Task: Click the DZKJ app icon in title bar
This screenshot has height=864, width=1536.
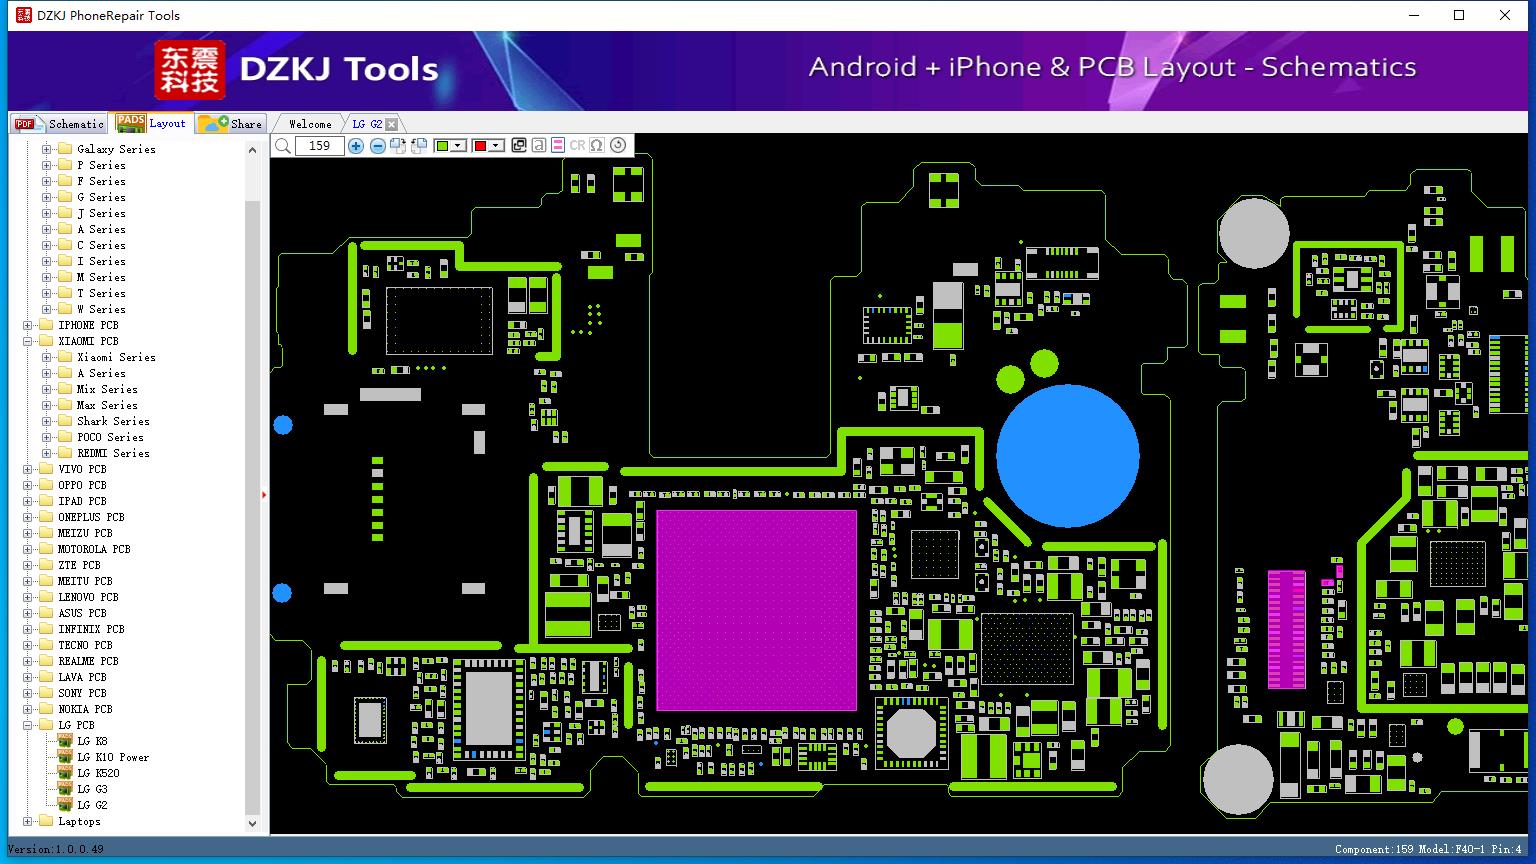Action: click(x=24, y=15)
